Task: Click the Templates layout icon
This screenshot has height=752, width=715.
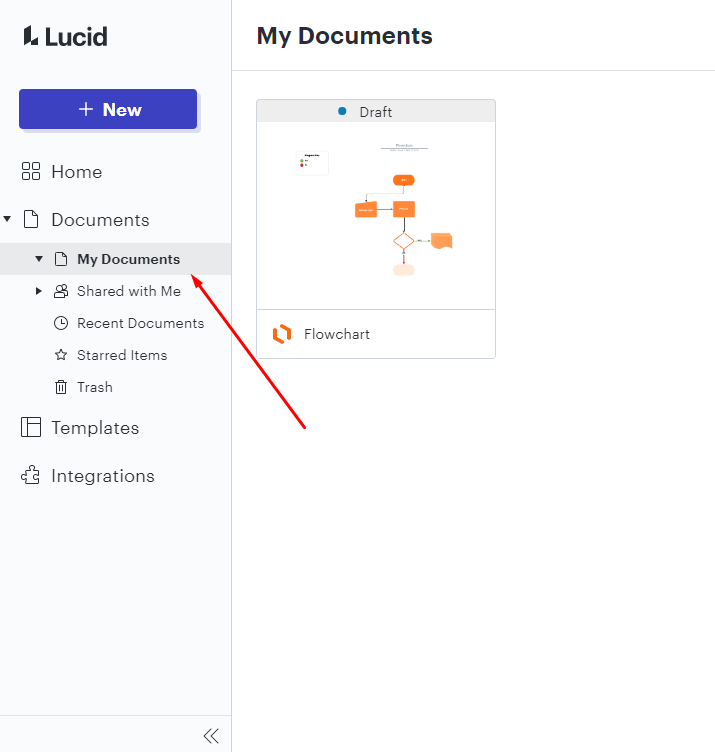Action: pyautogui.click(x=31, y=427)
